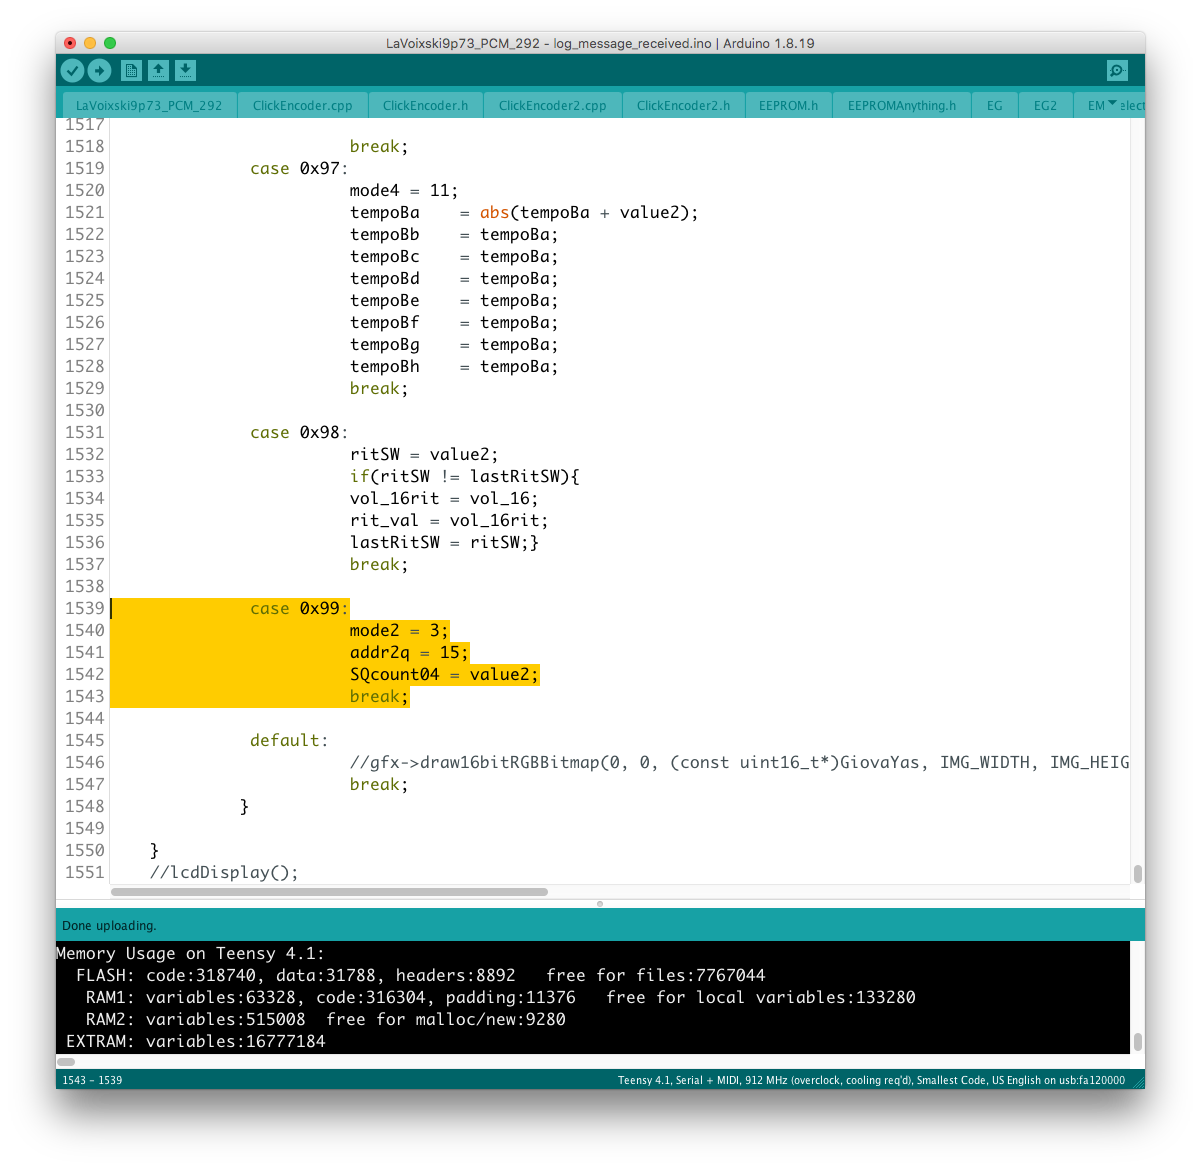Click the editor horizontal scrollbar
The width and height of the screenshot is (1201, 1169).
coord(330,892)
